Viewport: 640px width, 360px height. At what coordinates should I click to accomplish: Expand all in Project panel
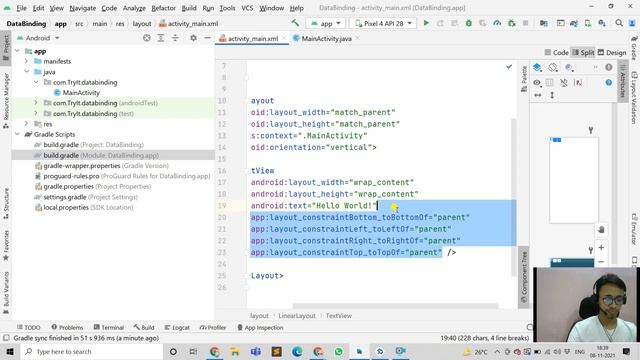click(x=161, y=38)
